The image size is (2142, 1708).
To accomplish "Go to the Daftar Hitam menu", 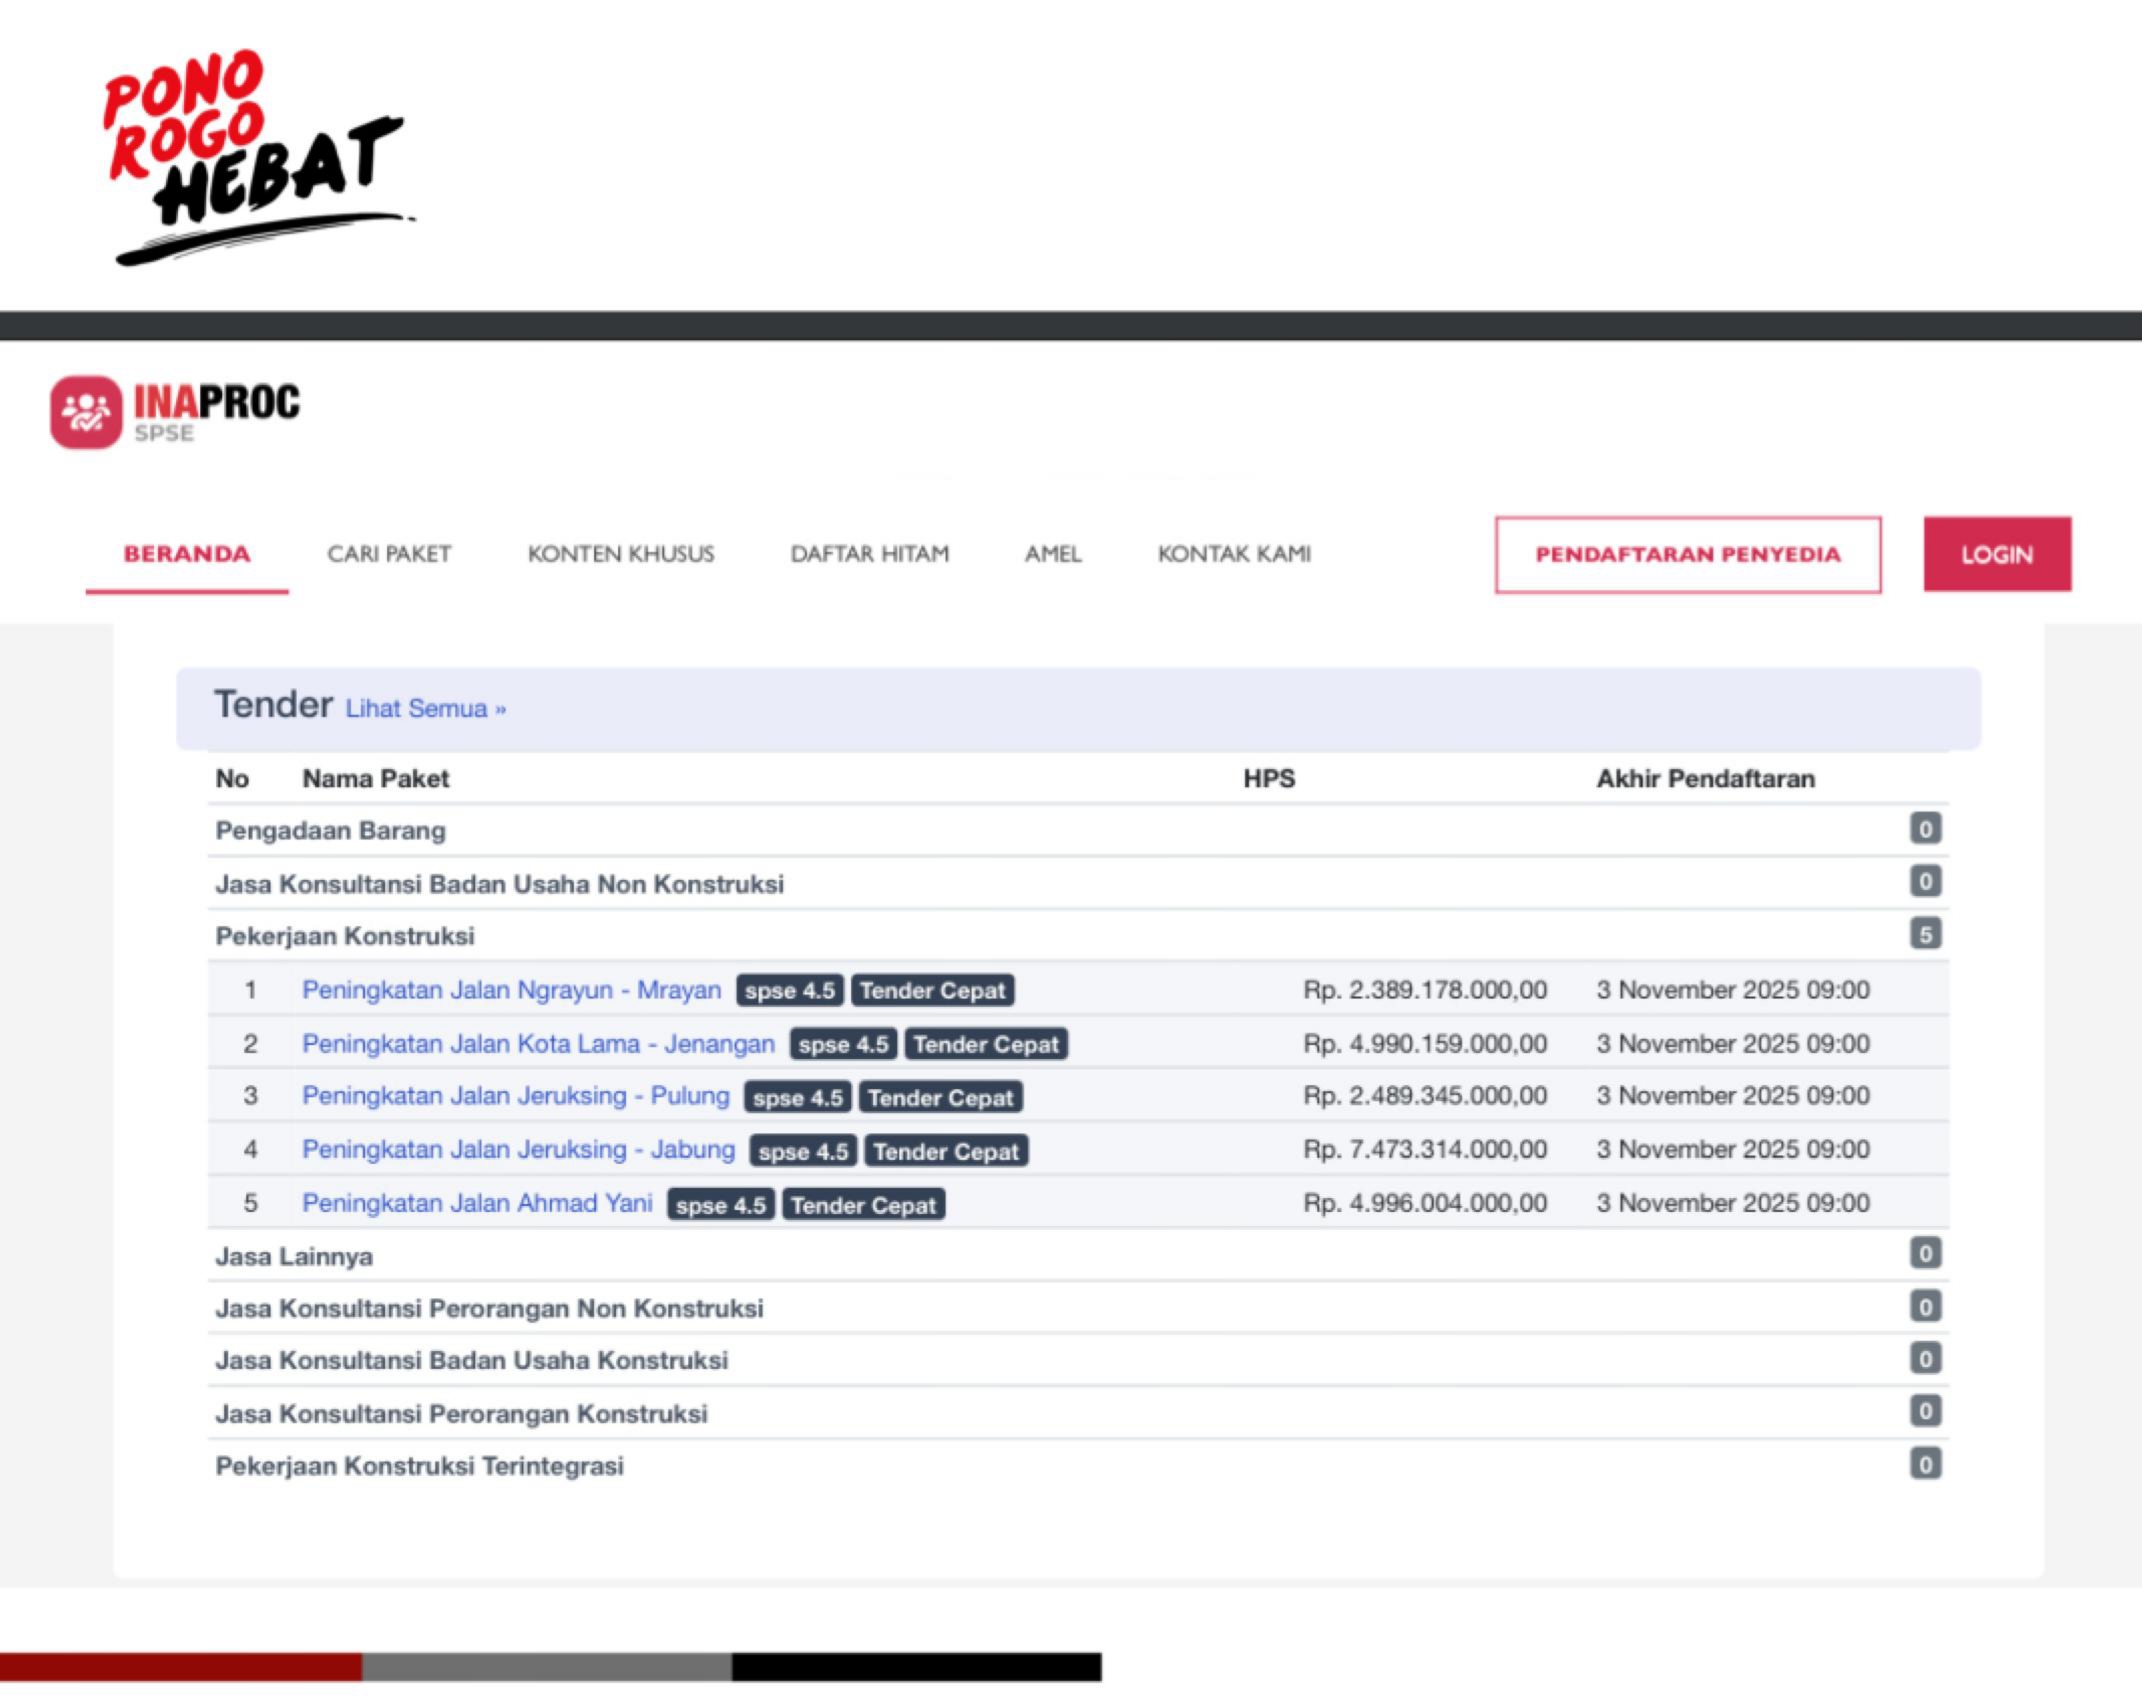I will pos(869,554).
